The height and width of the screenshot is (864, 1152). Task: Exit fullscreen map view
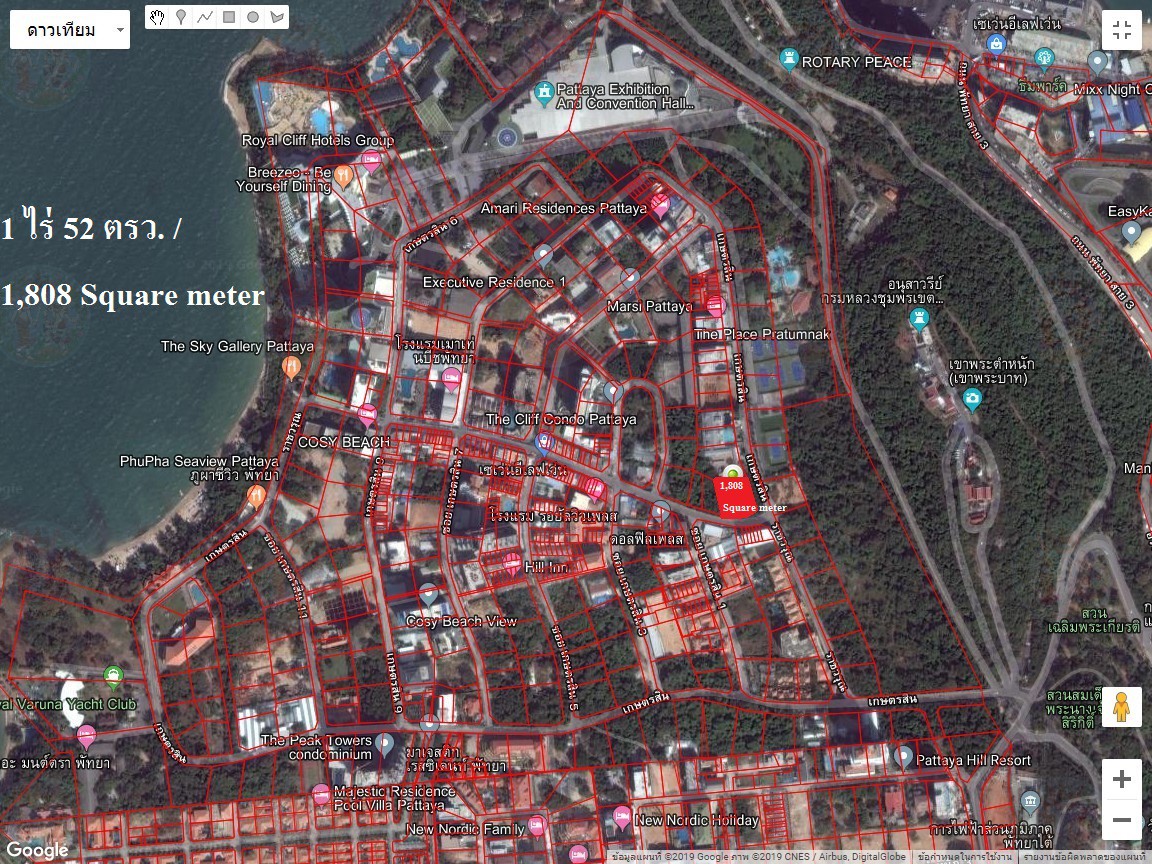coord(1121,30)
